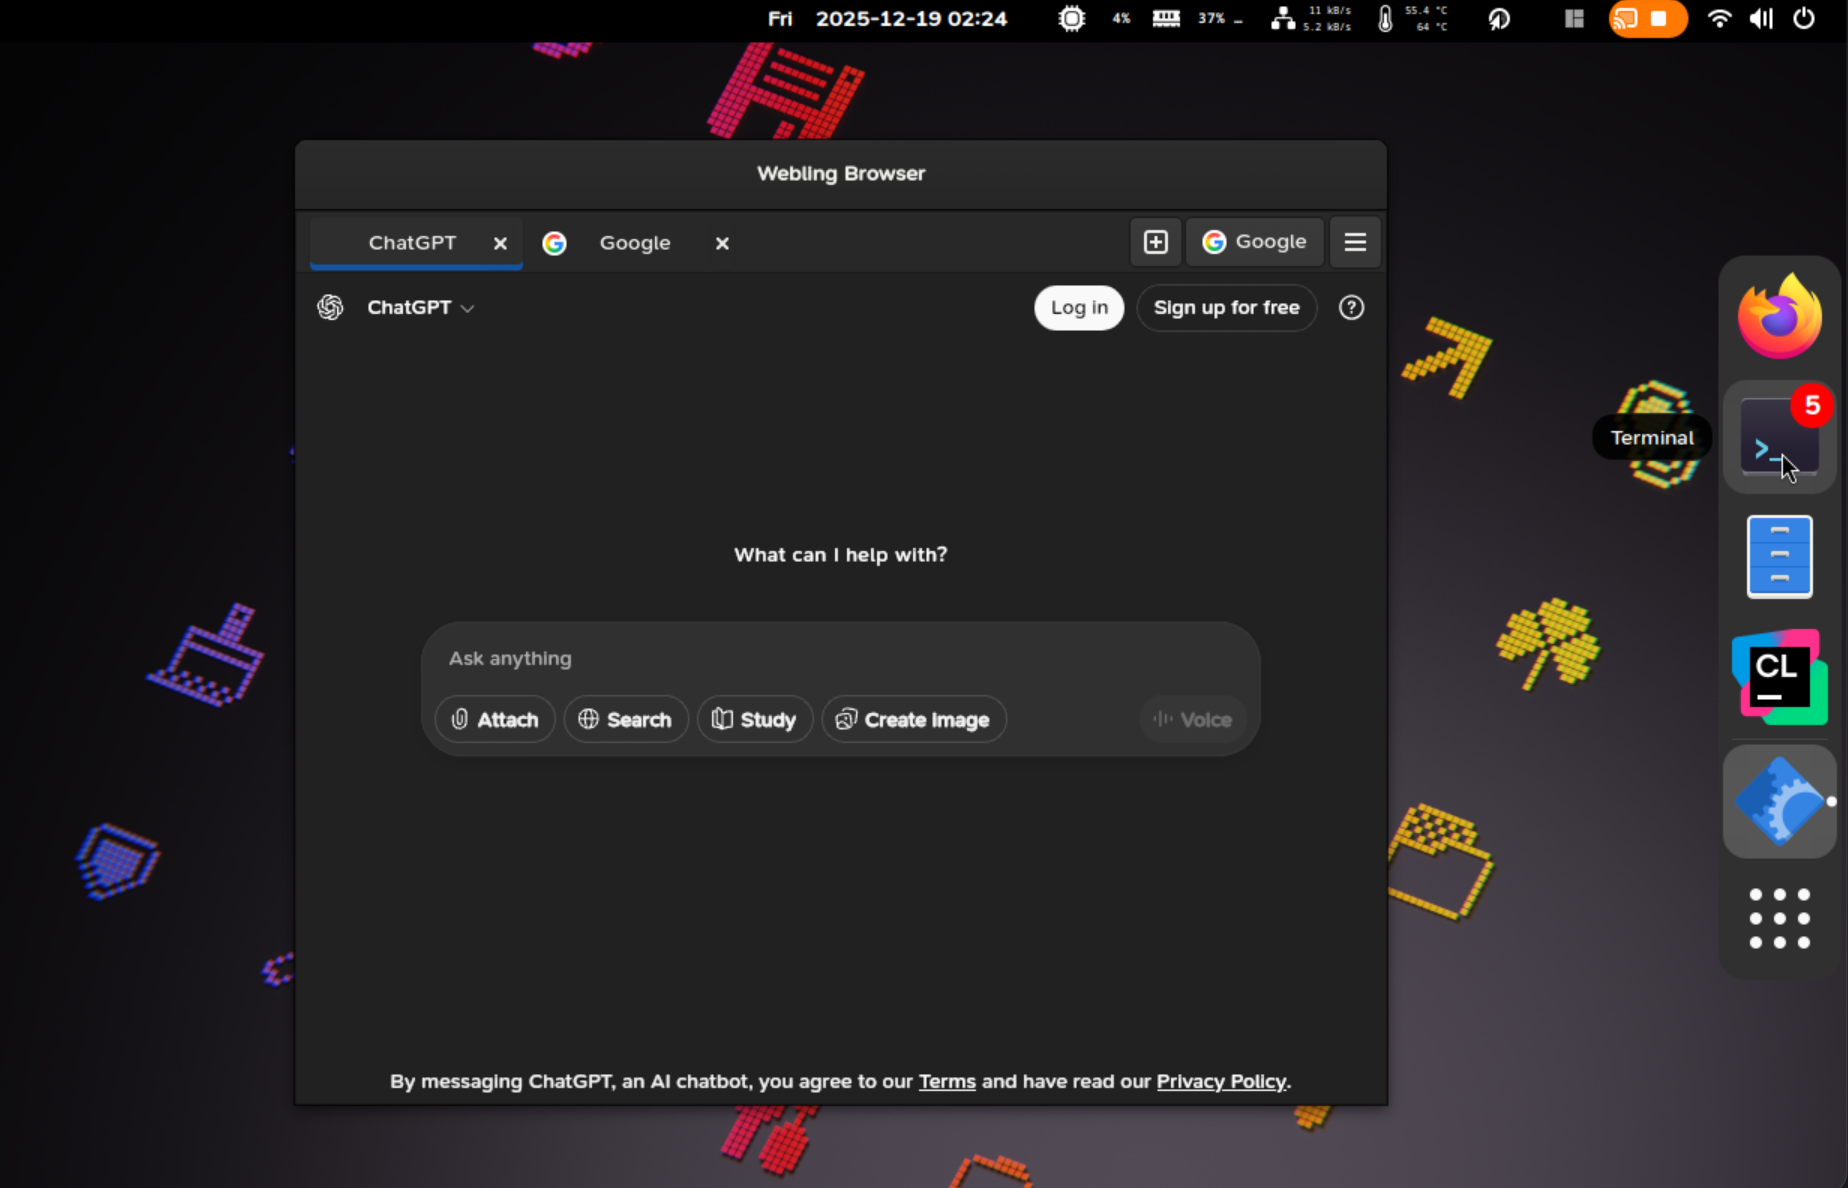
Task: Open the browser hamburger menu
Action: 1355,242
